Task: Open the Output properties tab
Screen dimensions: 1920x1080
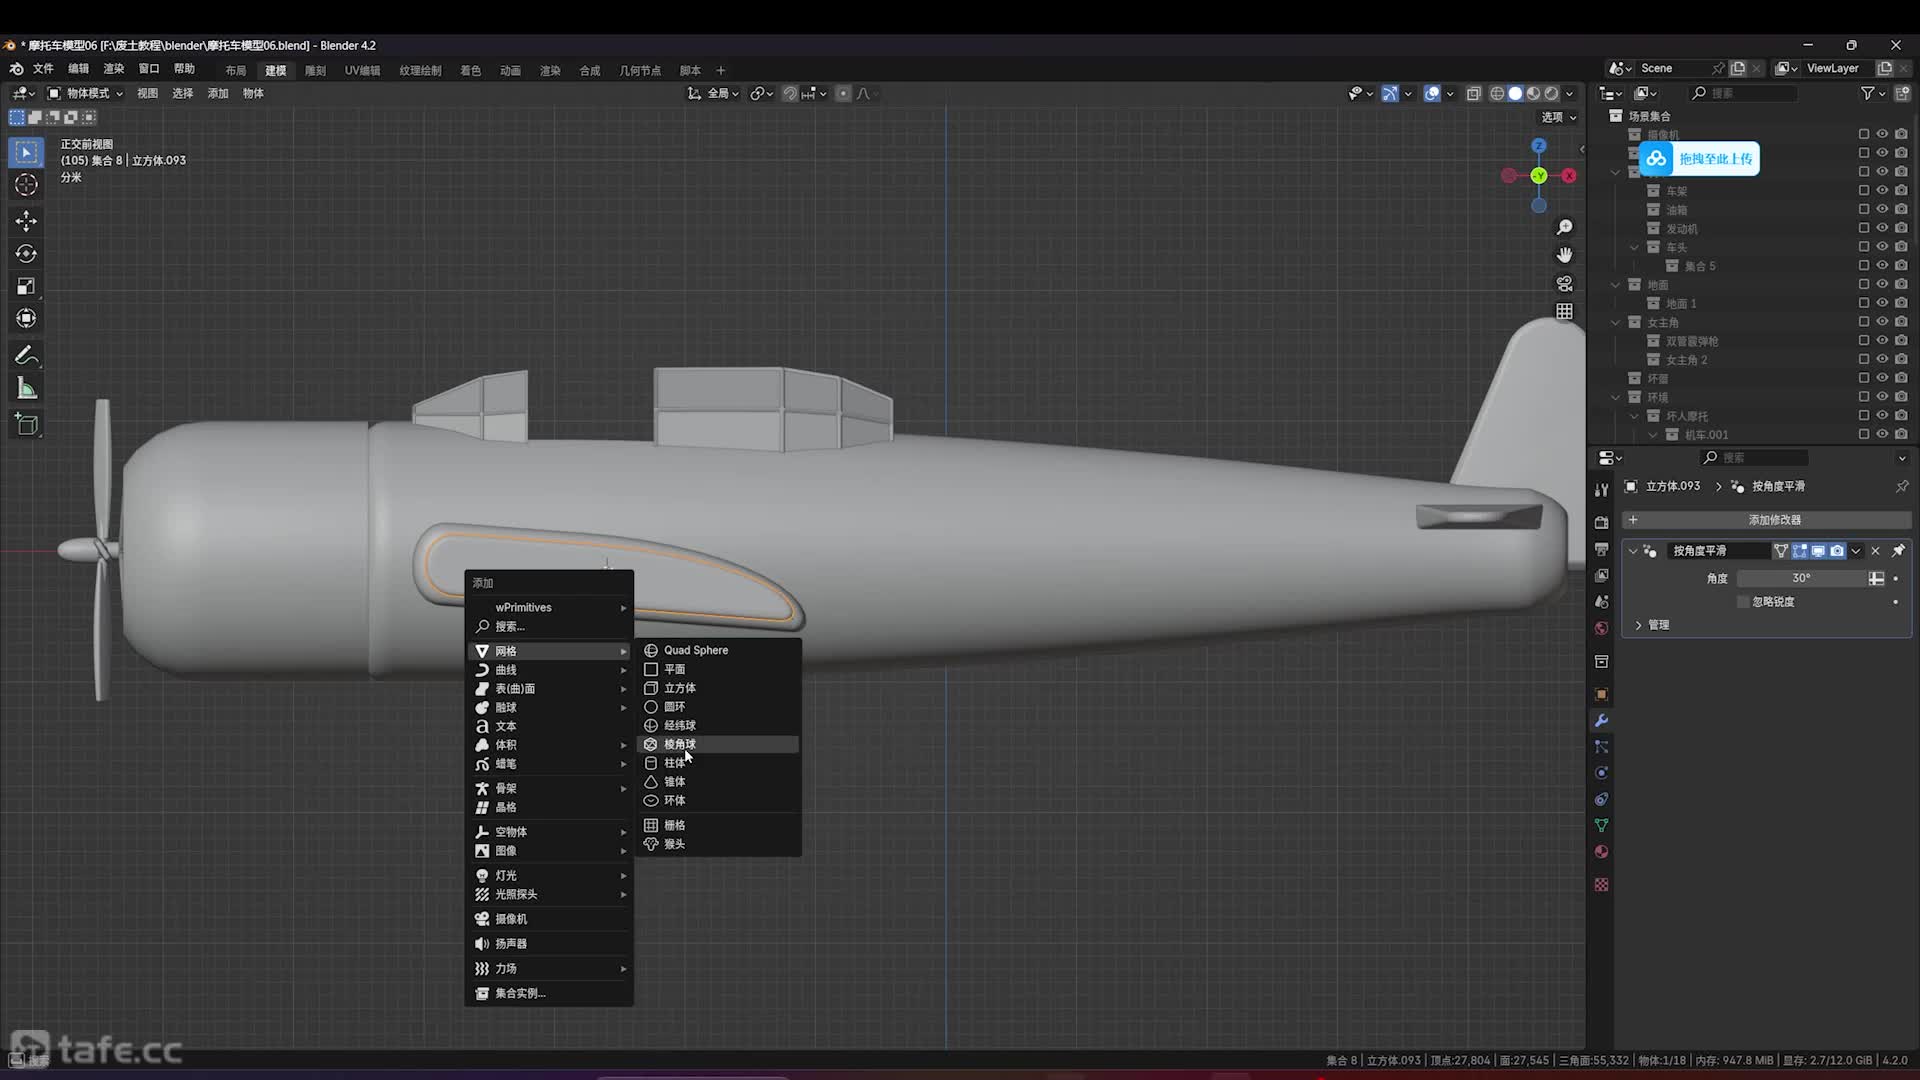Action: (1601, 549)
